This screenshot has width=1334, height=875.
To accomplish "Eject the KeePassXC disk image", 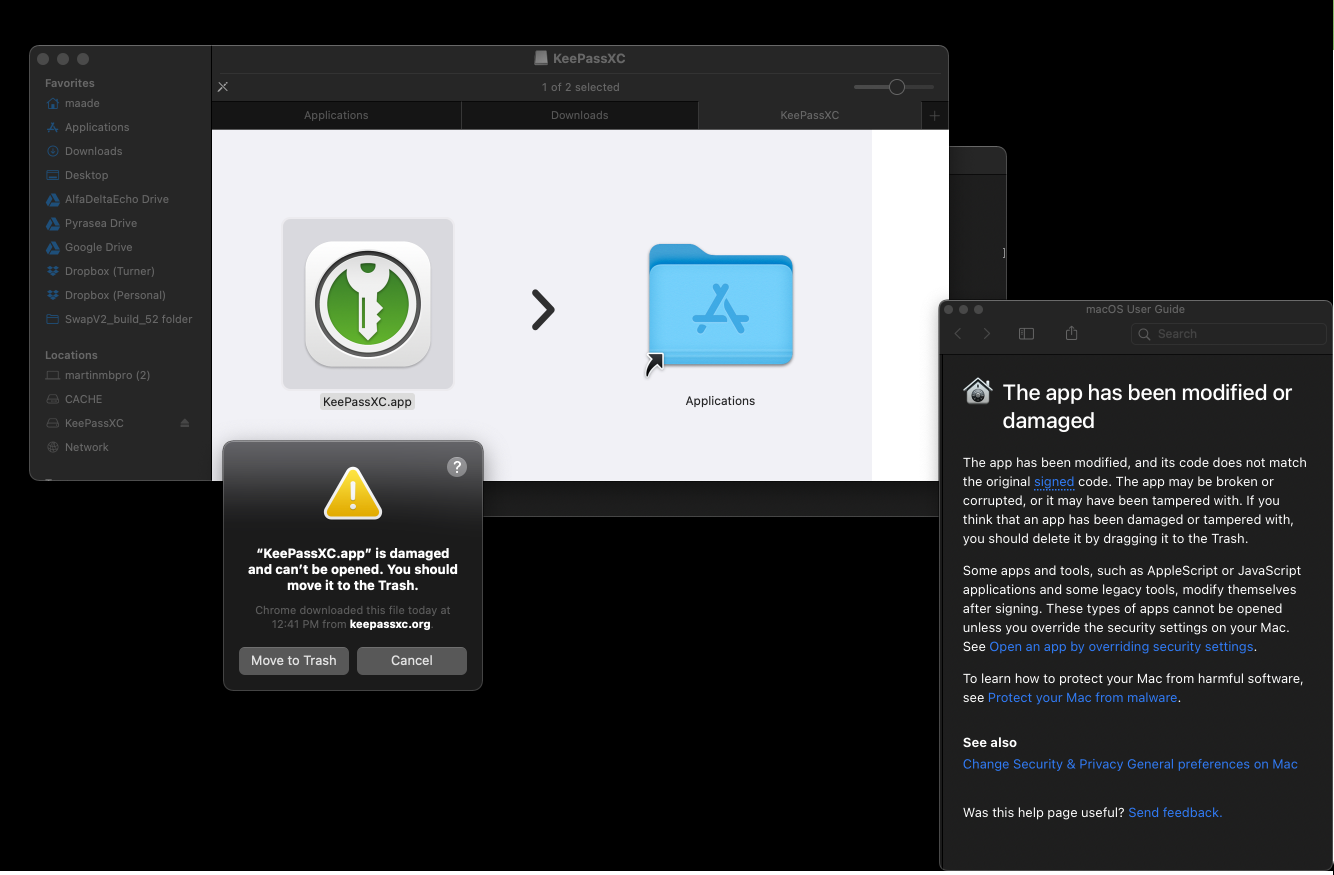I will pyautogui.click(x=184, y=423).
